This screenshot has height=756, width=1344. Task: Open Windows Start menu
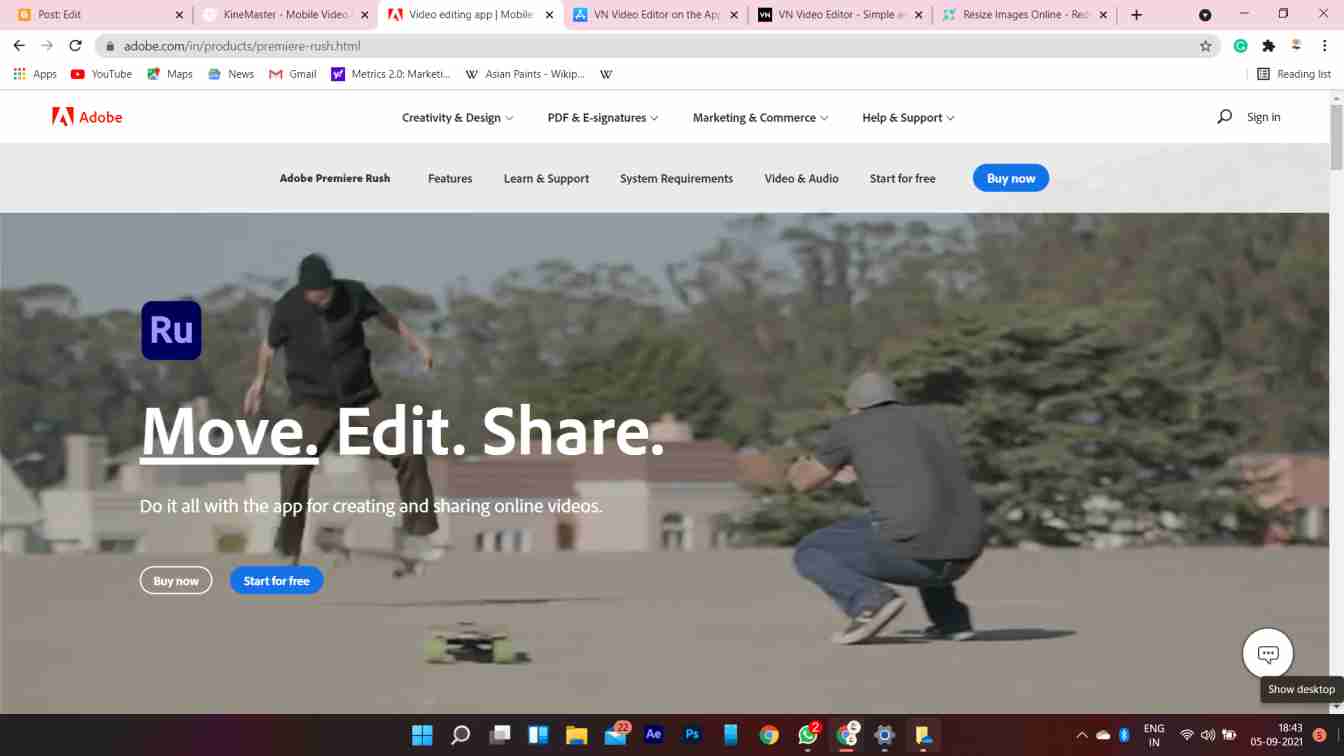pos(422,735)
